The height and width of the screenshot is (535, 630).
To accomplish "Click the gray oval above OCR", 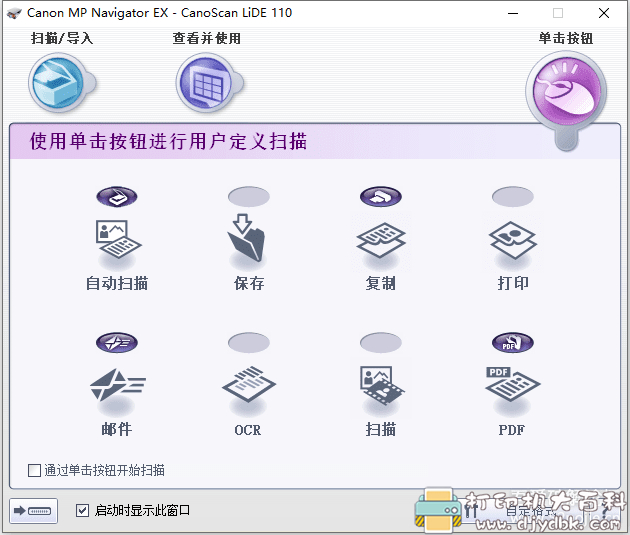I will click(x=249, y=343).
